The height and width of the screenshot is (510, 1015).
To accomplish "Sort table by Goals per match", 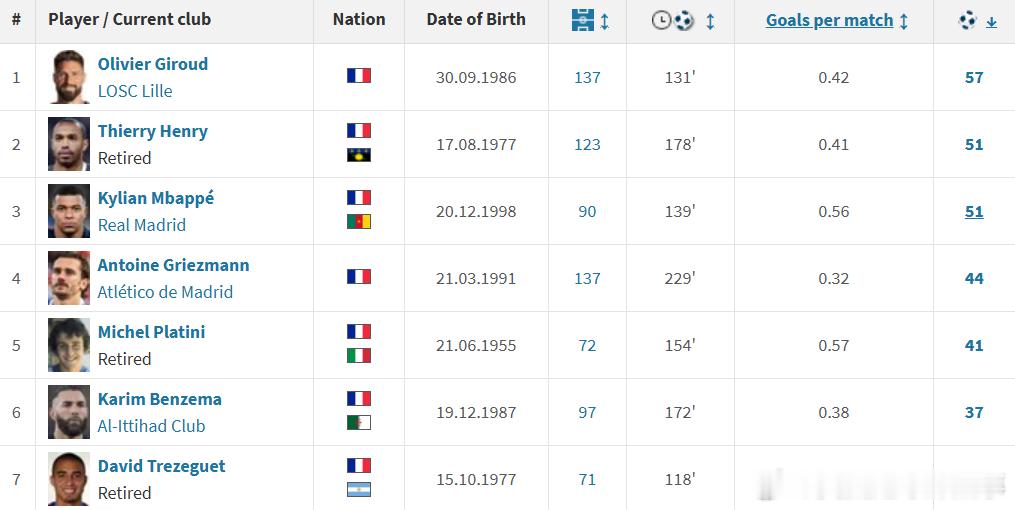I will click(829, 21).
